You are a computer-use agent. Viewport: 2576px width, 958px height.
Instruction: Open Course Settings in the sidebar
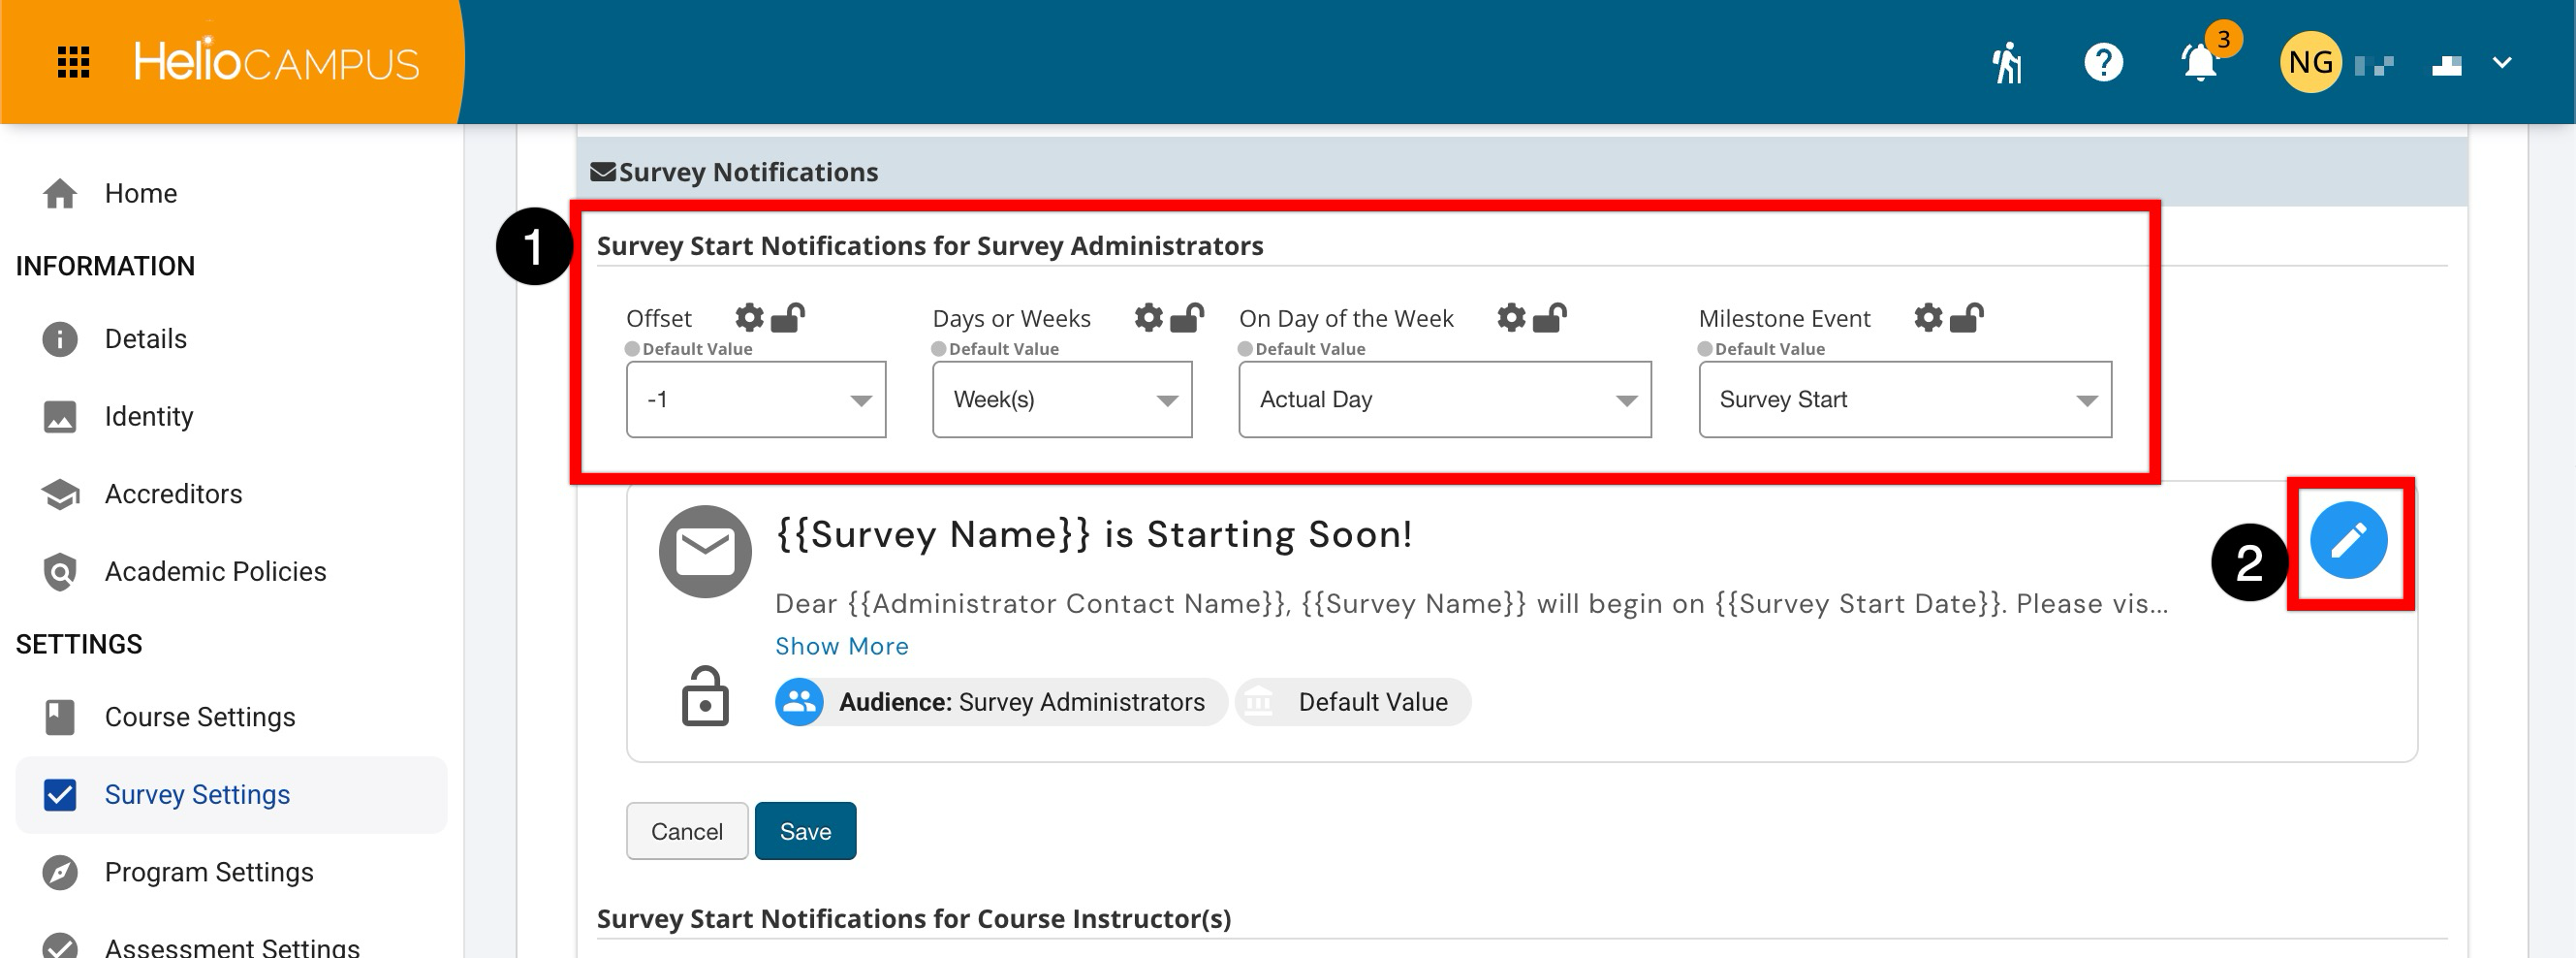[x=231, y=717]
